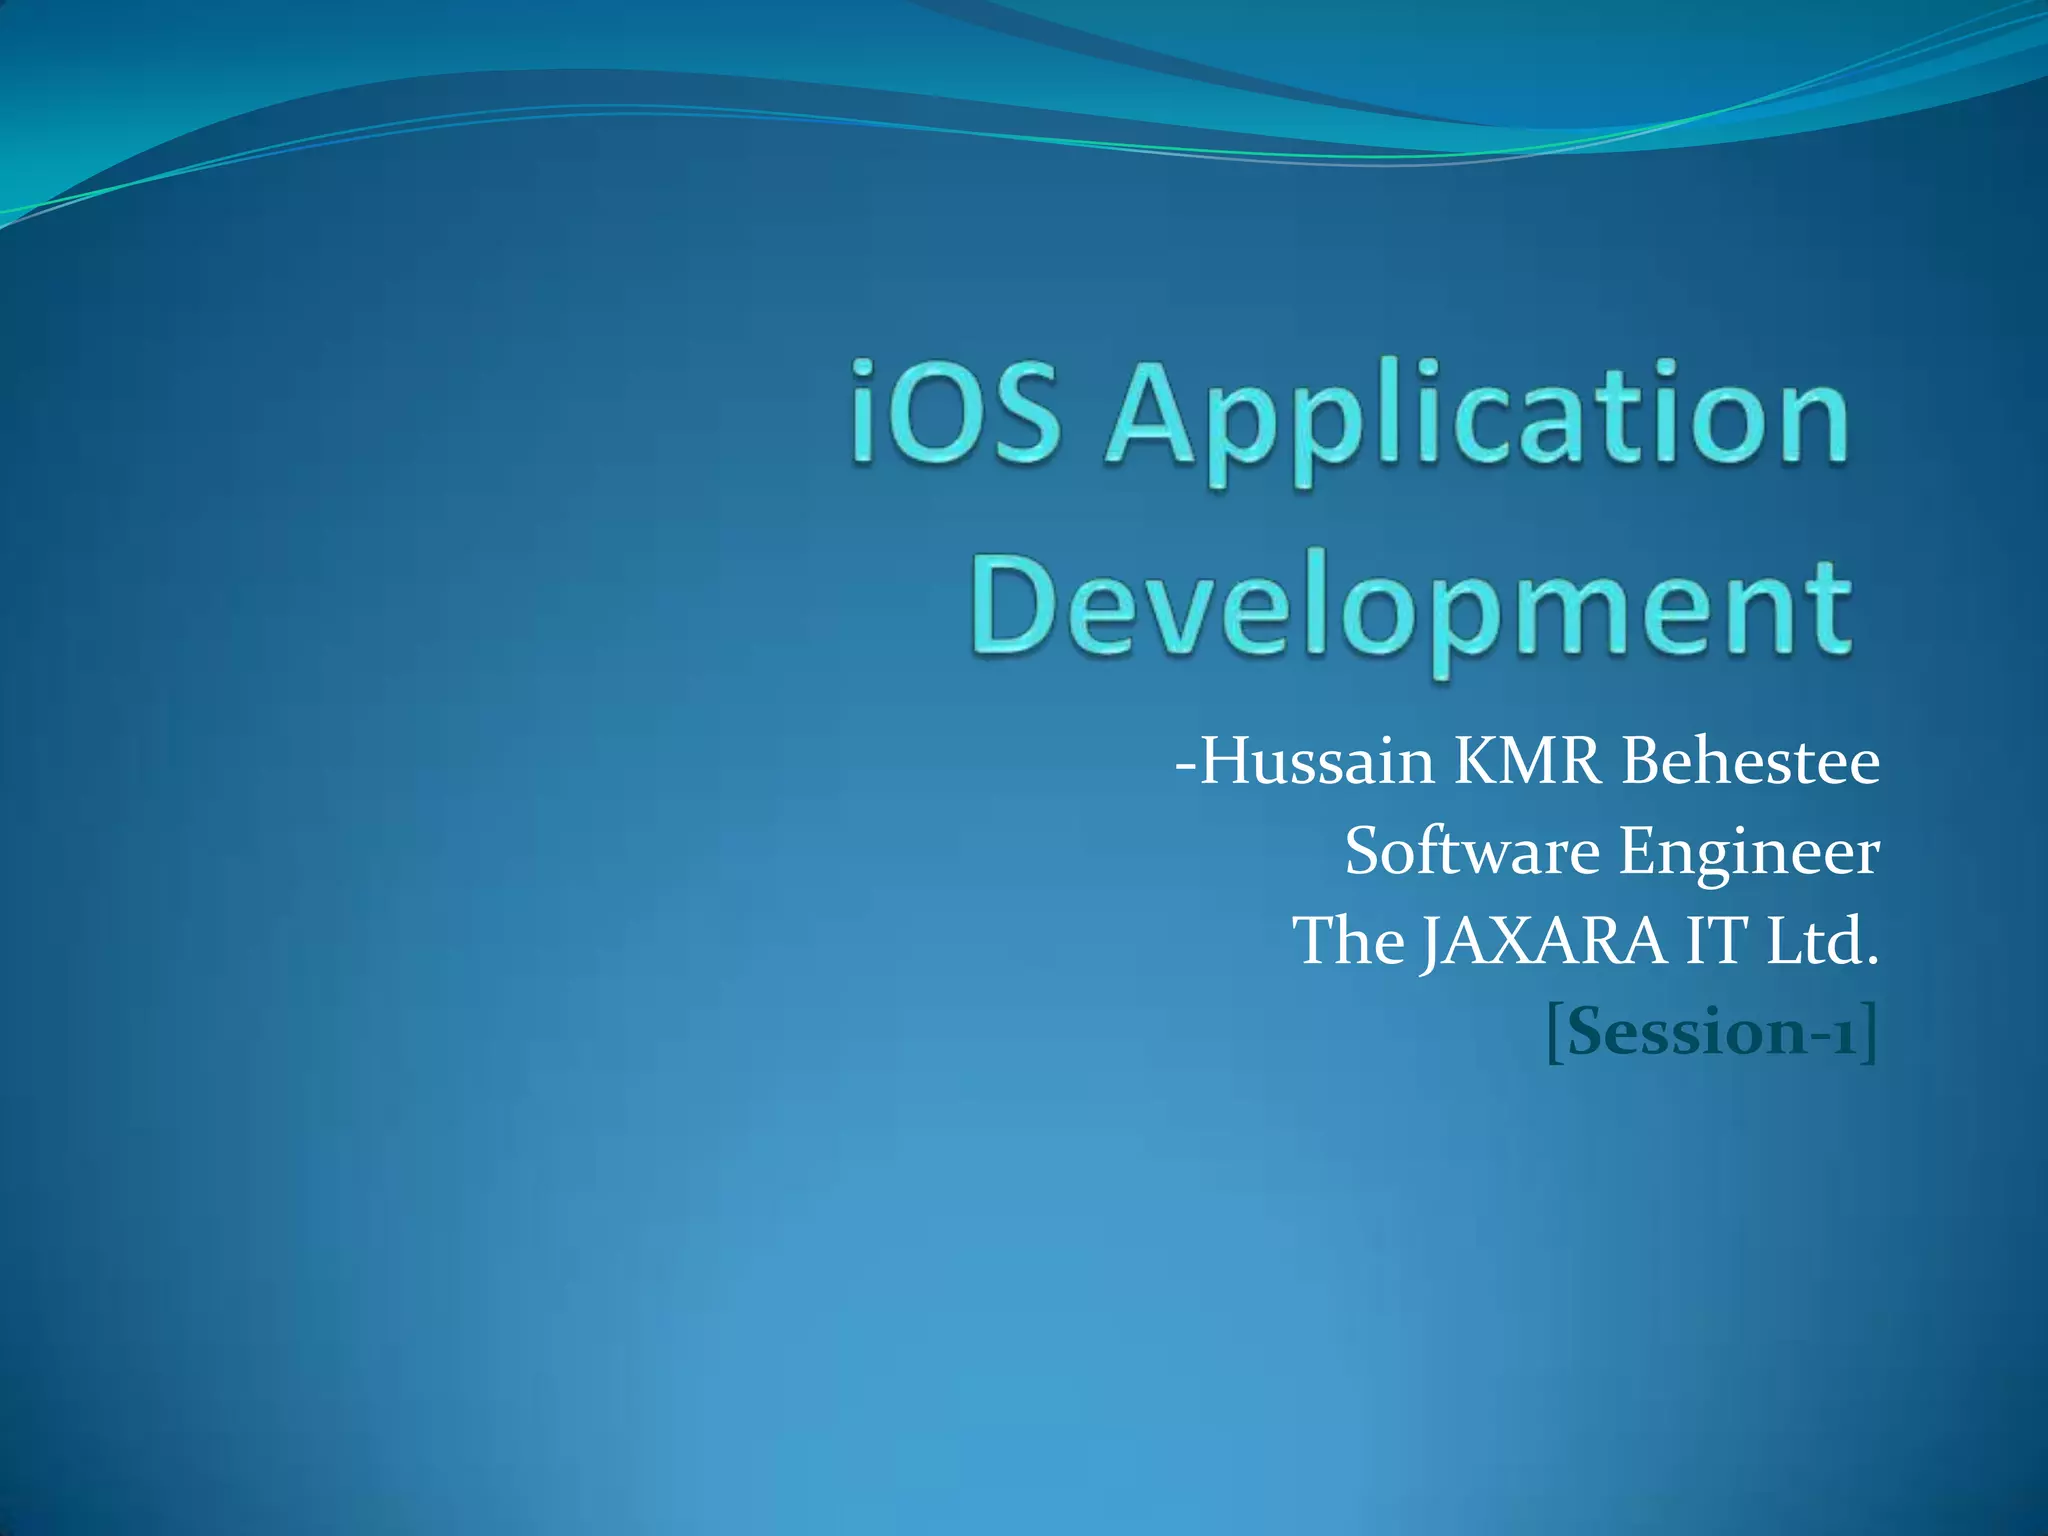Select the name "Hussain" in the subtitle
The image size is (2048, 1536).
click(x=1317, y=762)
